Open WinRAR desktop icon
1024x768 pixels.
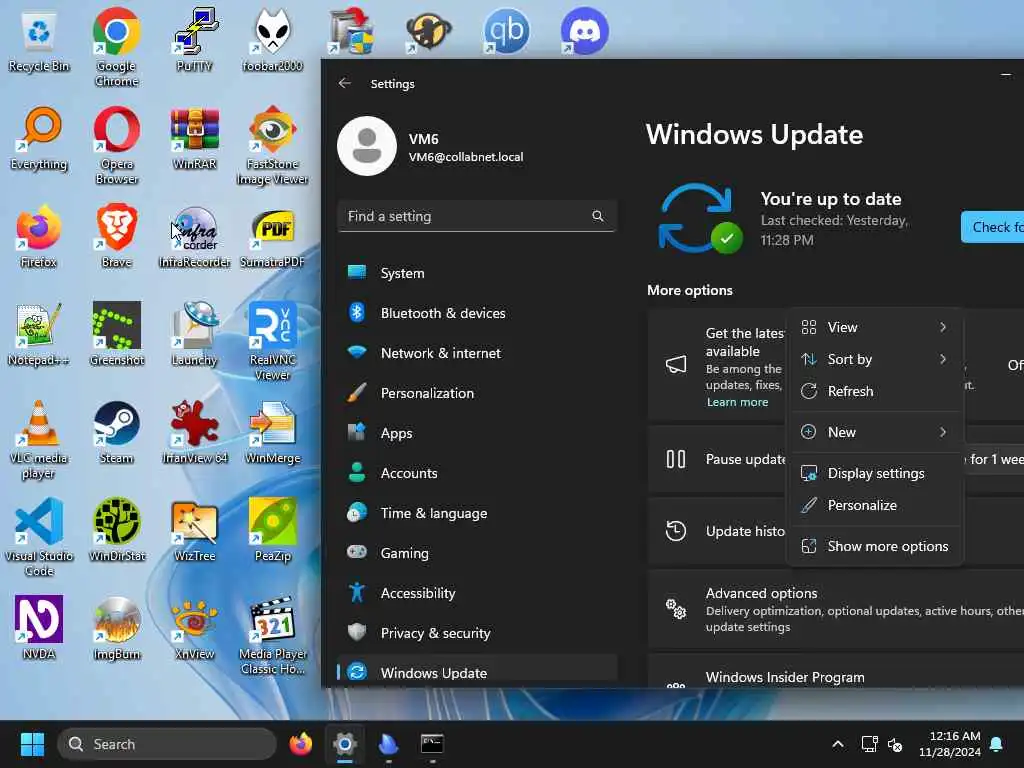194,138
